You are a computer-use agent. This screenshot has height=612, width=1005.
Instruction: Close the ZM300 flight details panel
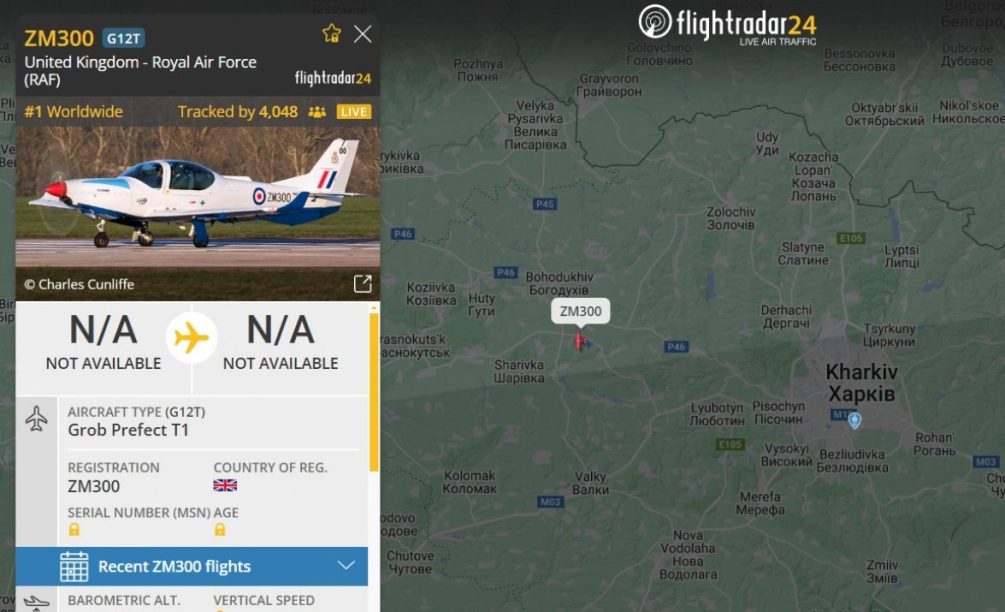point(363,34)
